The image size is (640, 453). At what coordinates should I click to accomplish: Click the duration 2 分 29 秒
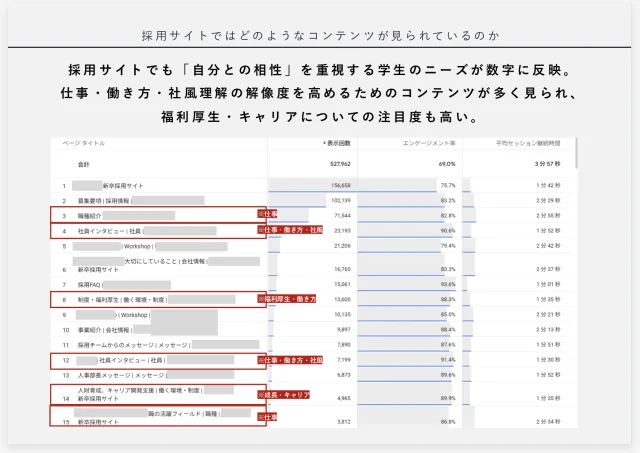pyautogui.click(x=548, y=200)
